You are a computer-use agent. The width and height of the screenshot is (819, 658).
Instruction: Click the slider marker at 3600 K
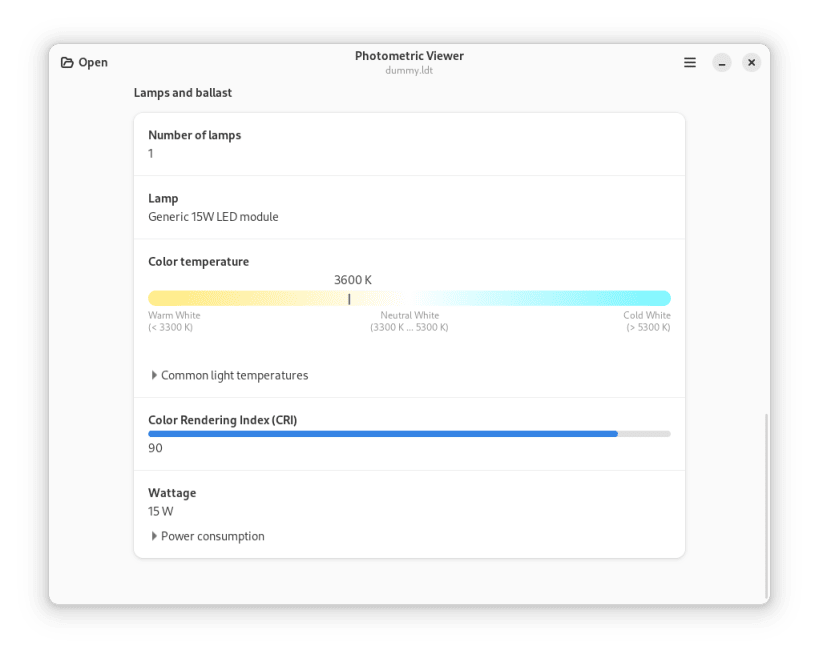click(x=349, y=297)
